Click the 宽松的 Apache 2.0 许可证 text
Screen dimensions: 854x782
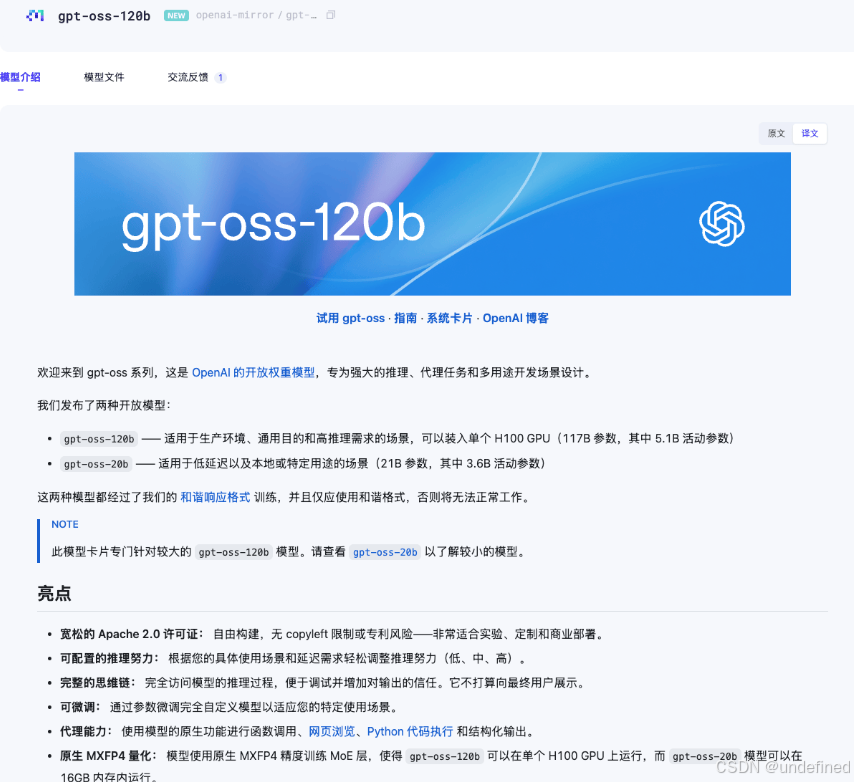132,634
